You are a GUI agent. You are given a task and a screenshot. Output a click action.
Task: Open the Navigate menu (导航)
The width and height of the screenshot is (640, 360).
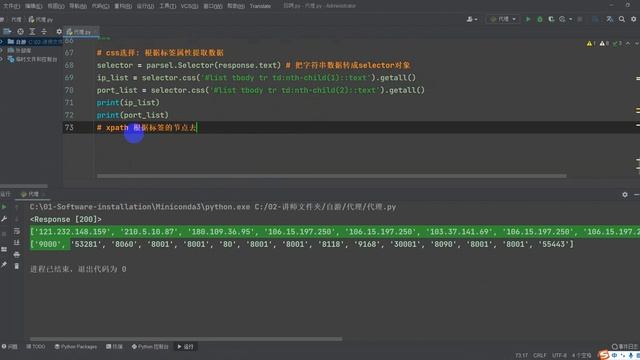(78, 6)
